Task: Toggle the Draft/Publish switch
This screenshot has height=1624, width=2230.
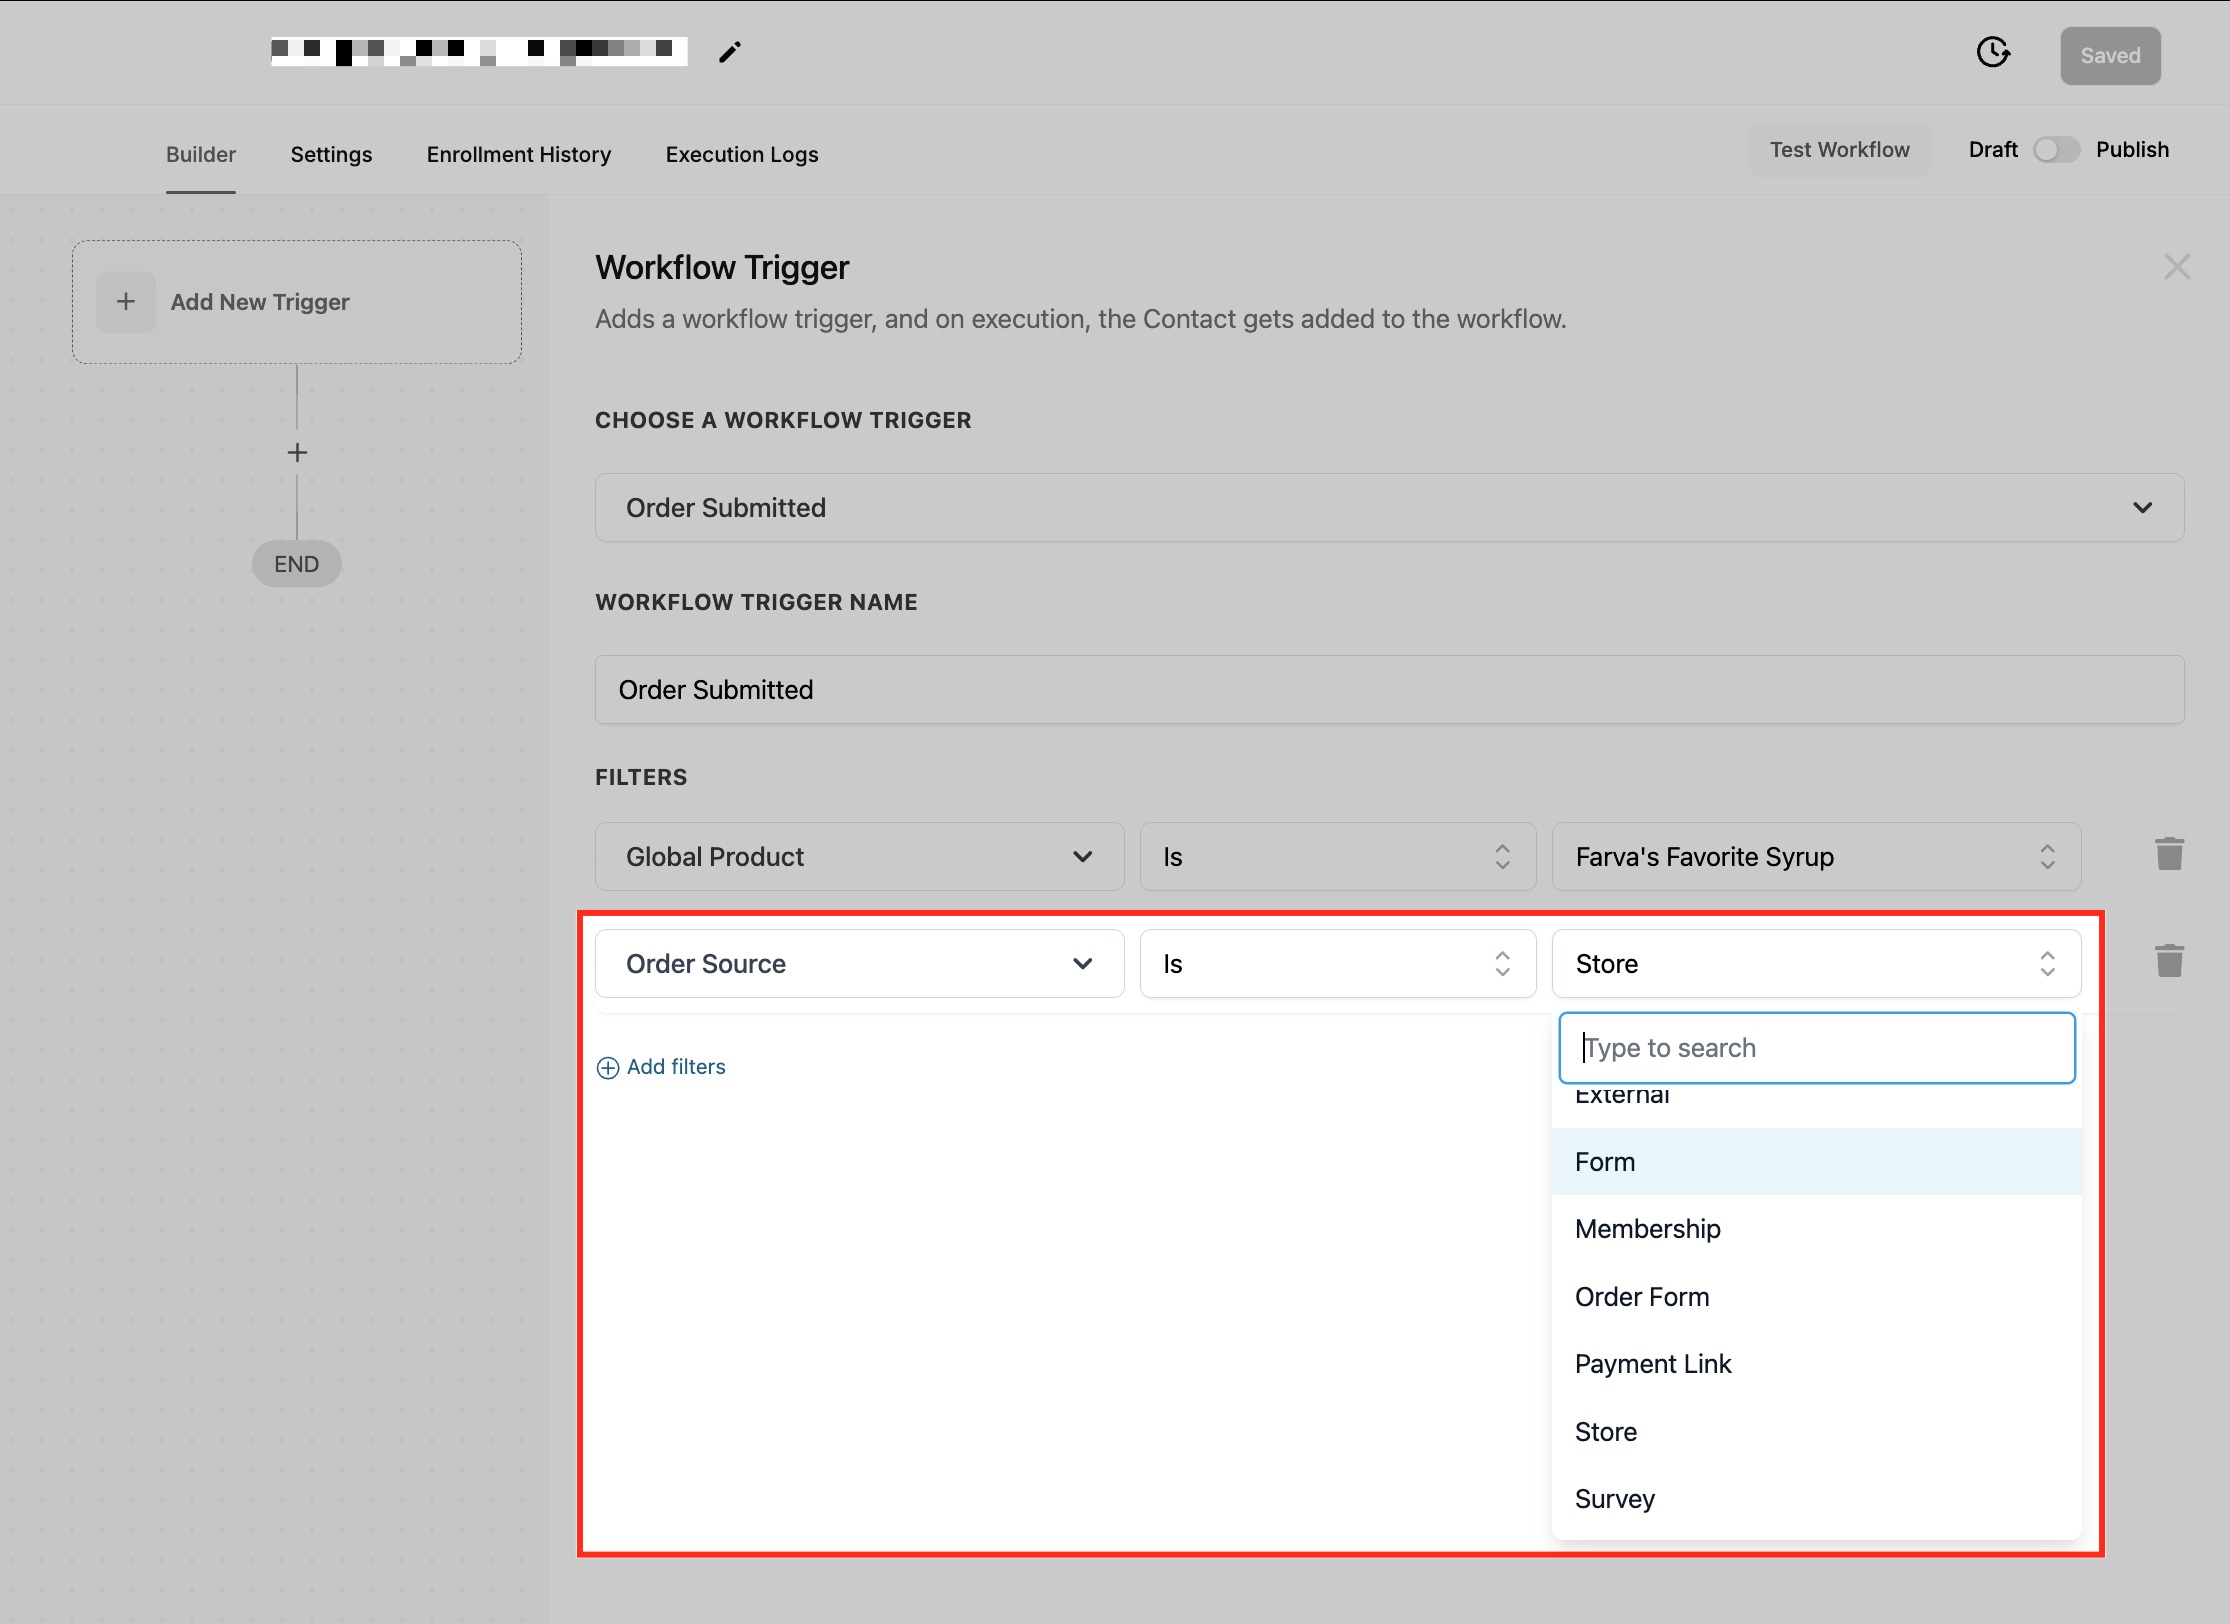Action: [2056, 150]
